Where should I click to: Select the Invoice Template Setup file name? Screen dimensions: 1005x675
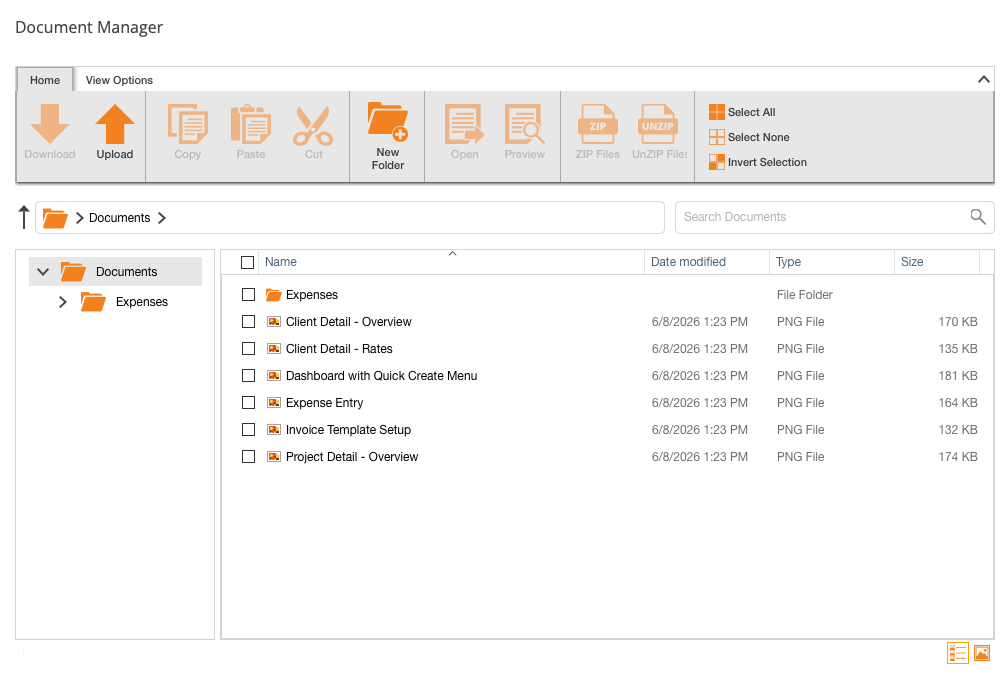348,429
